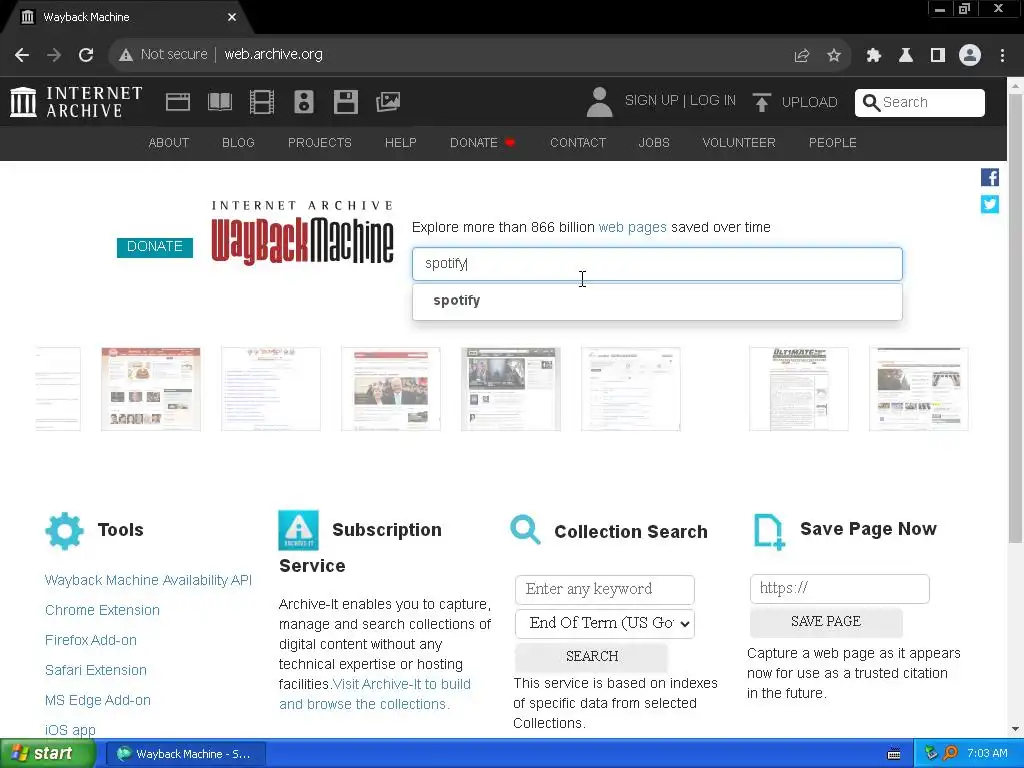The image size is (1024, 768).
Task: Focus the Enter any keyword field
Action: pos(605,589)
